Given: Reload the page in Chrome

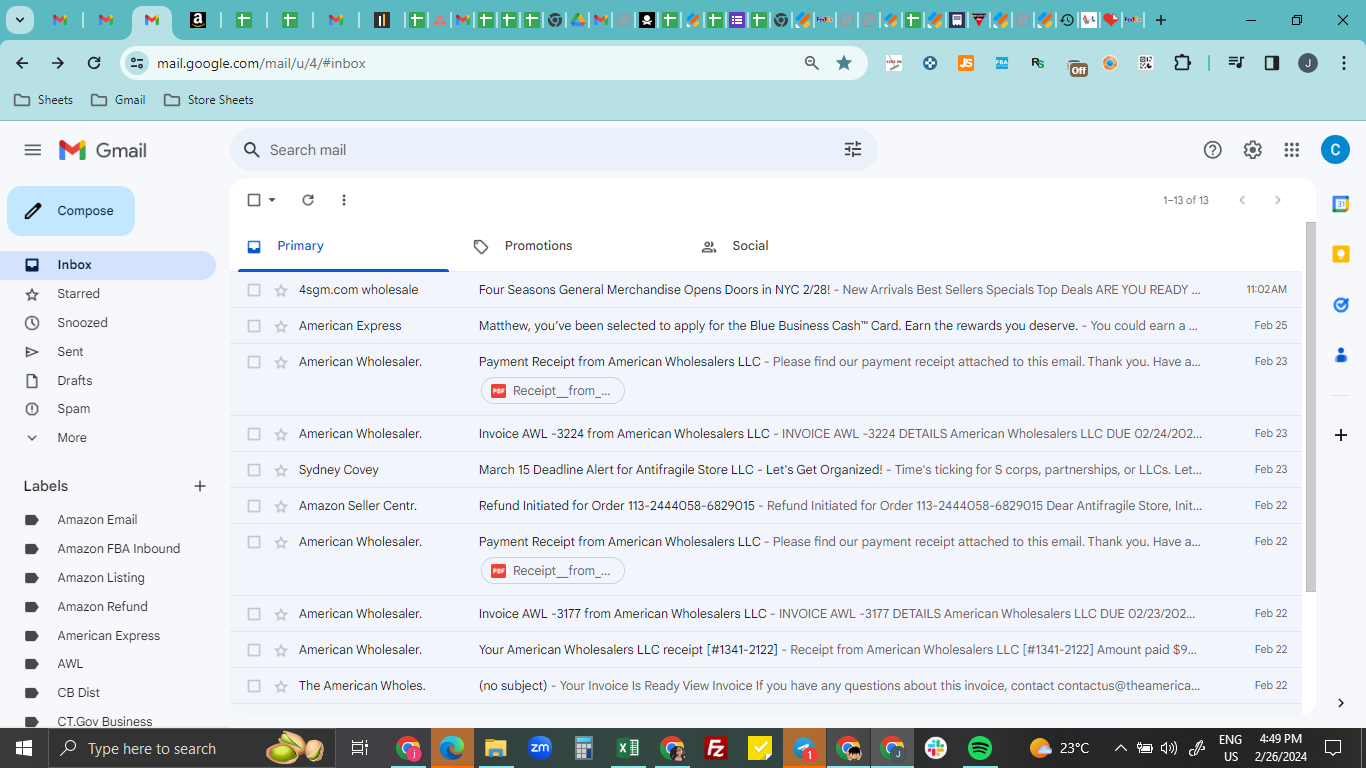Looking at the screenshot, I should coord(94,63).
